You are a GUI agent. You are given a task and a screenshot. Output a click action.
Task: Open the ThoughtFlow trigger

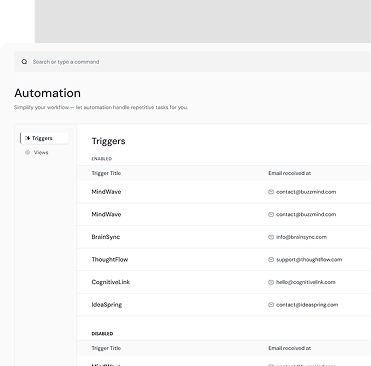(x=224, y=259)
